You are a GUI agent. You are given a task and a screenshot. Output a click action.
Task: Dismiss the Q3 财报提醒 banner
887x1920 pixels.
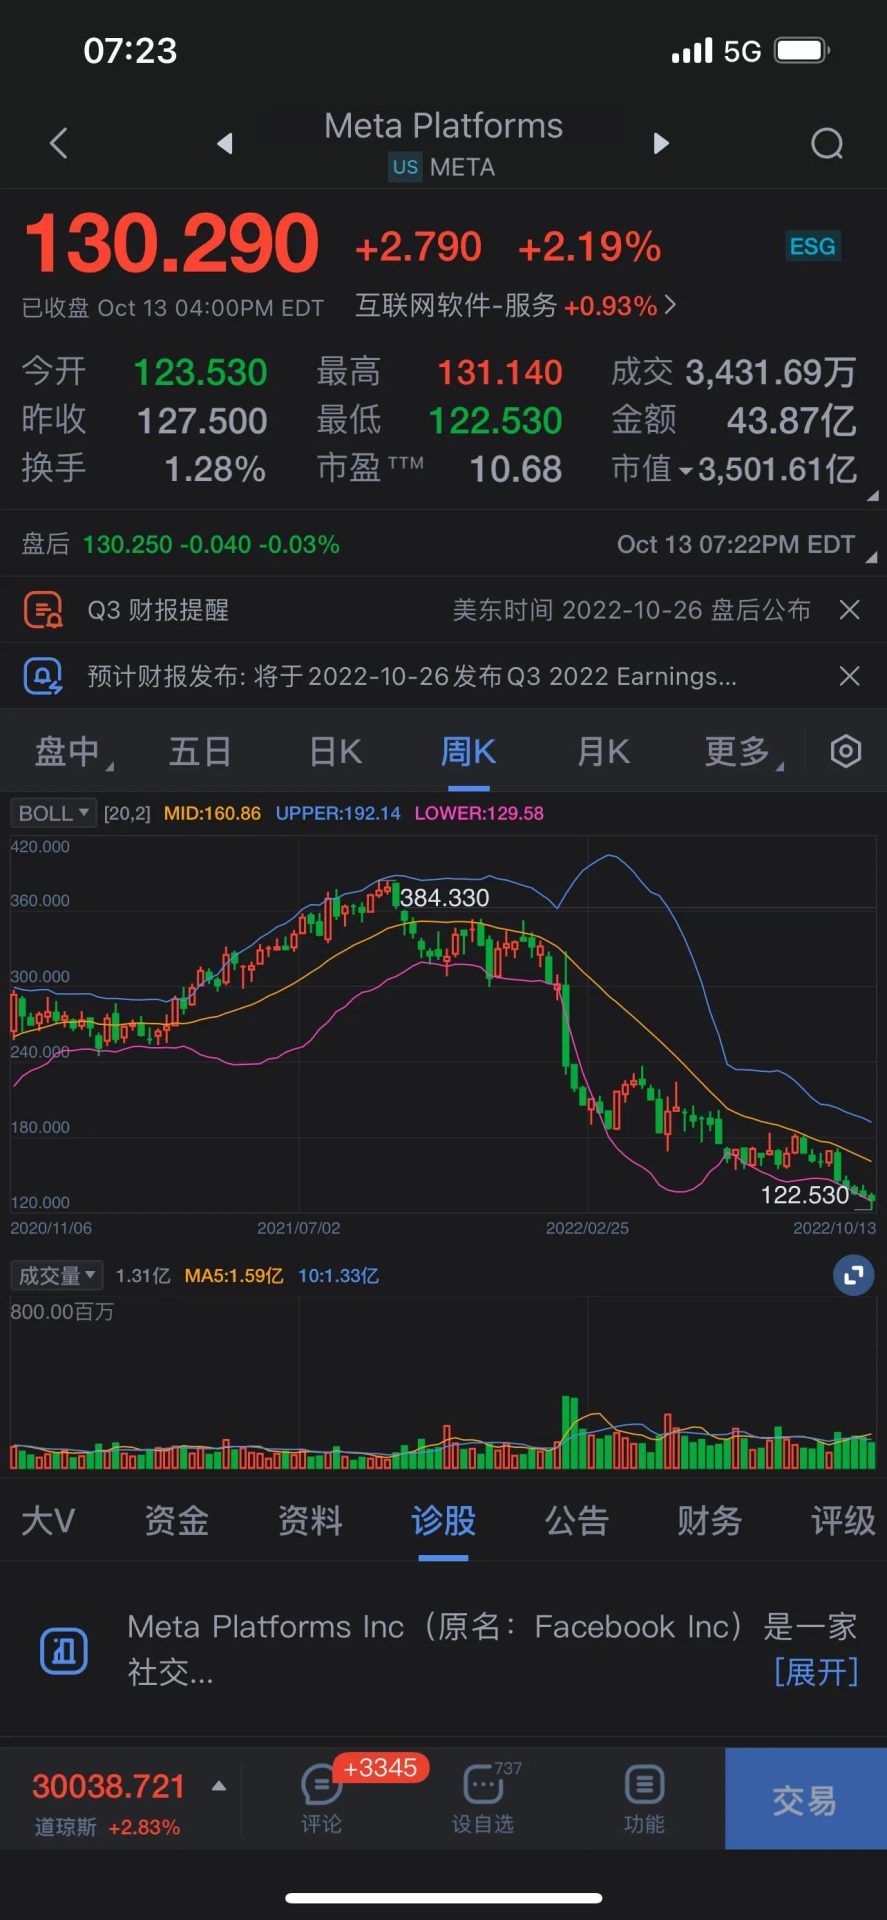click(849, 609)
